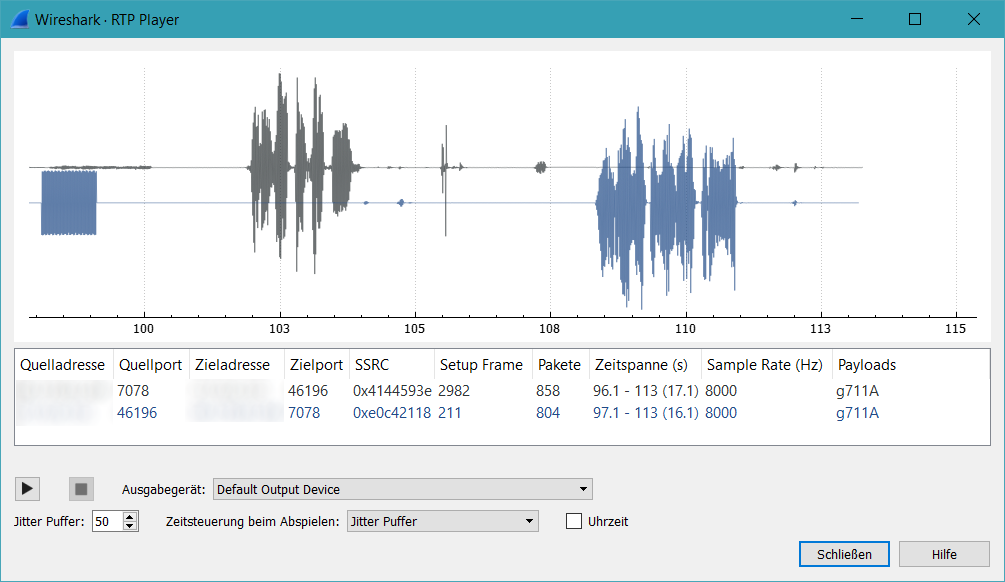The width and height of the screenshot is (1005, 582).
Task: Sort streams by Quelladresse column
Action: [x=63, y=365]
